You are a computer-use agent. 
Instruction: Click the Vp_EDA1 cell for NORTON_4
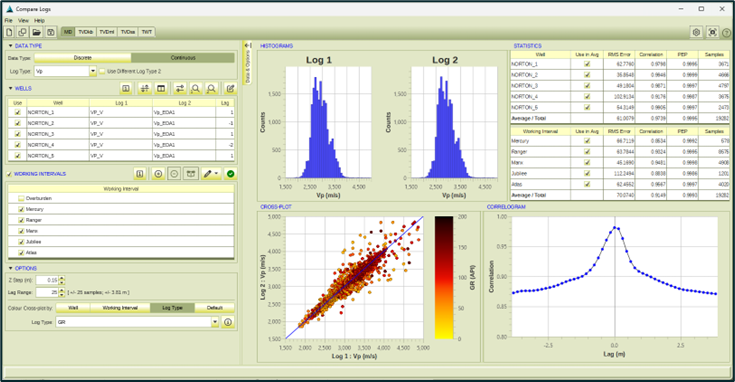tap(184, 145)
